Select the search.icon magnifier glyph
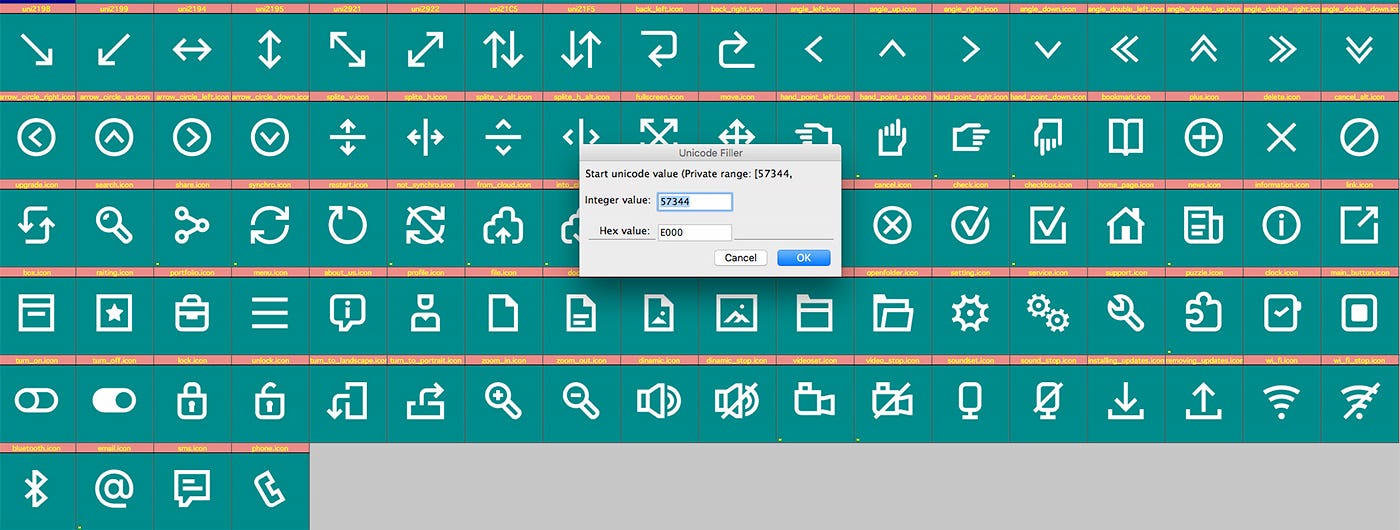The height and width of the screenshot is (530, 1400). pyautogui.click(x=115, y=226)
